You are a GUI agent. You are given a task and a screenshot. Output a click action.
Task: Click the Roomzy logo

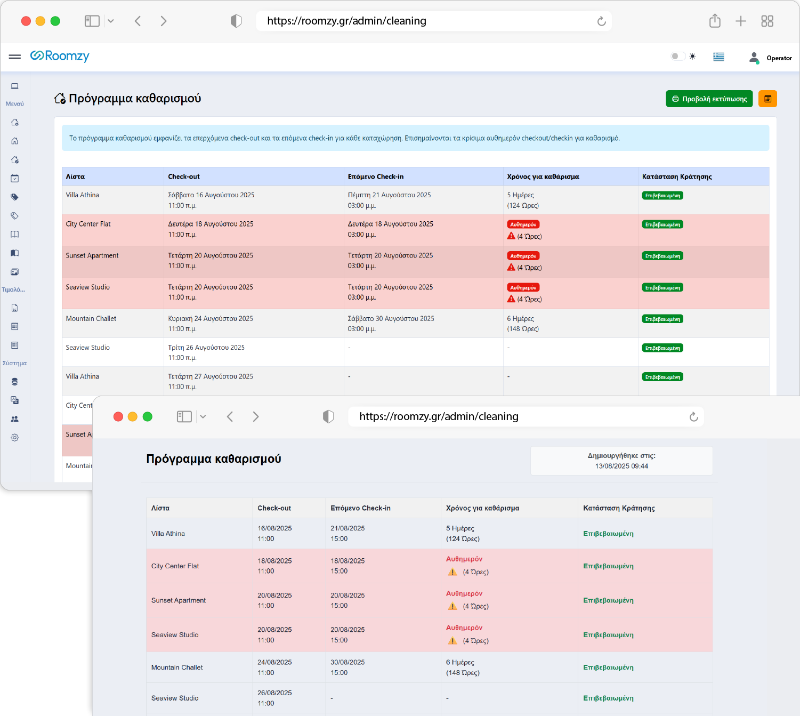[60, 57]
